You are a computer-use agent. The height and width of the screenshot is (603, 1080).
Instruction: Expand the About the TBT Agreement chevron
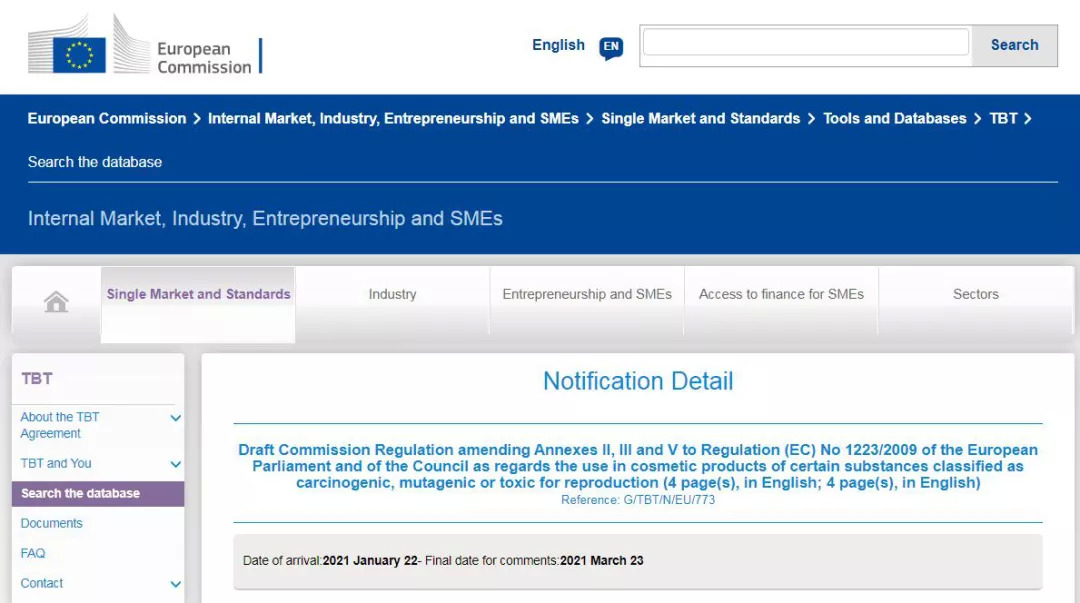tap(176, 418)
